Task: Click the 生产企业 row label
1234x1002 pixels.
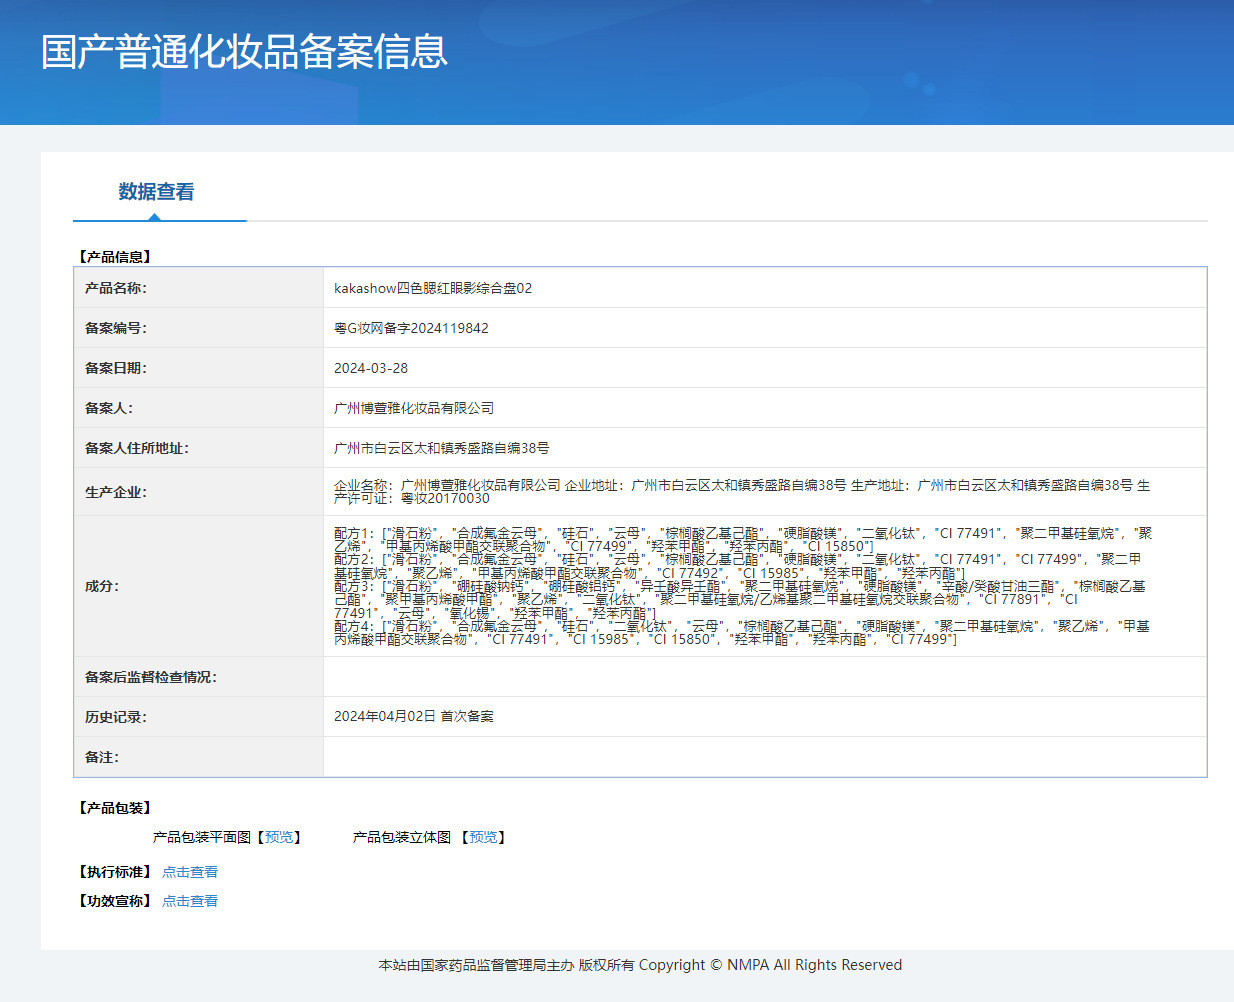Action: click(116, 492)
